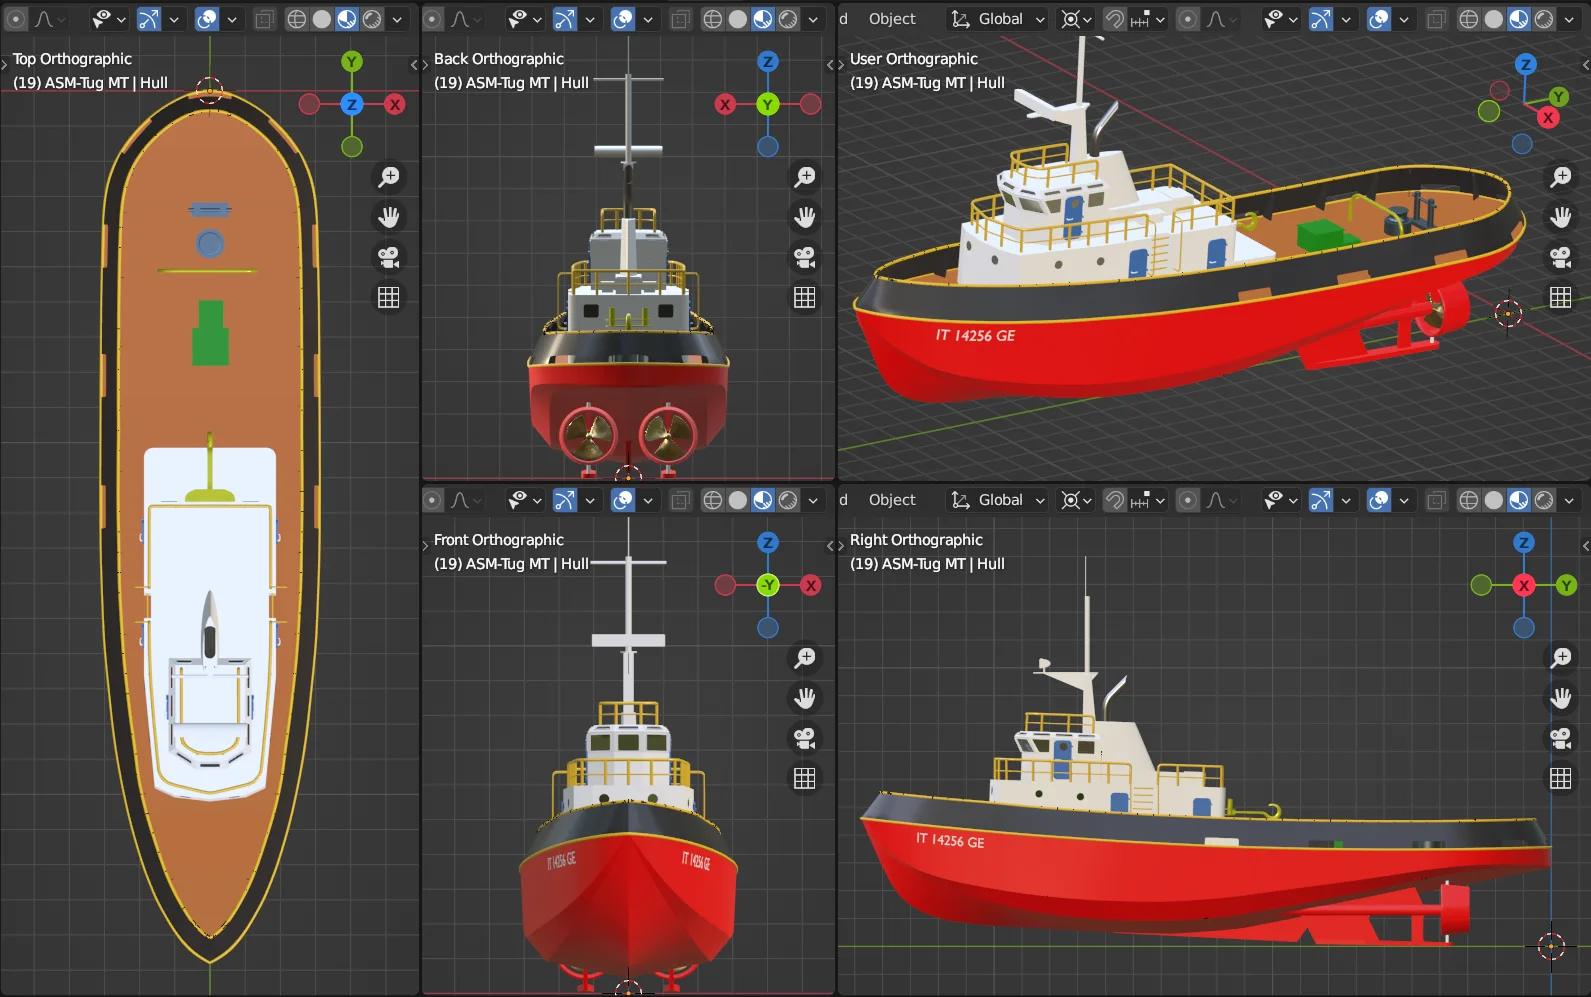Toggle camera icon in Right Orthographic viewport
The image size is (1591, 997).
pyautogui.click(x=1560, y=738)
